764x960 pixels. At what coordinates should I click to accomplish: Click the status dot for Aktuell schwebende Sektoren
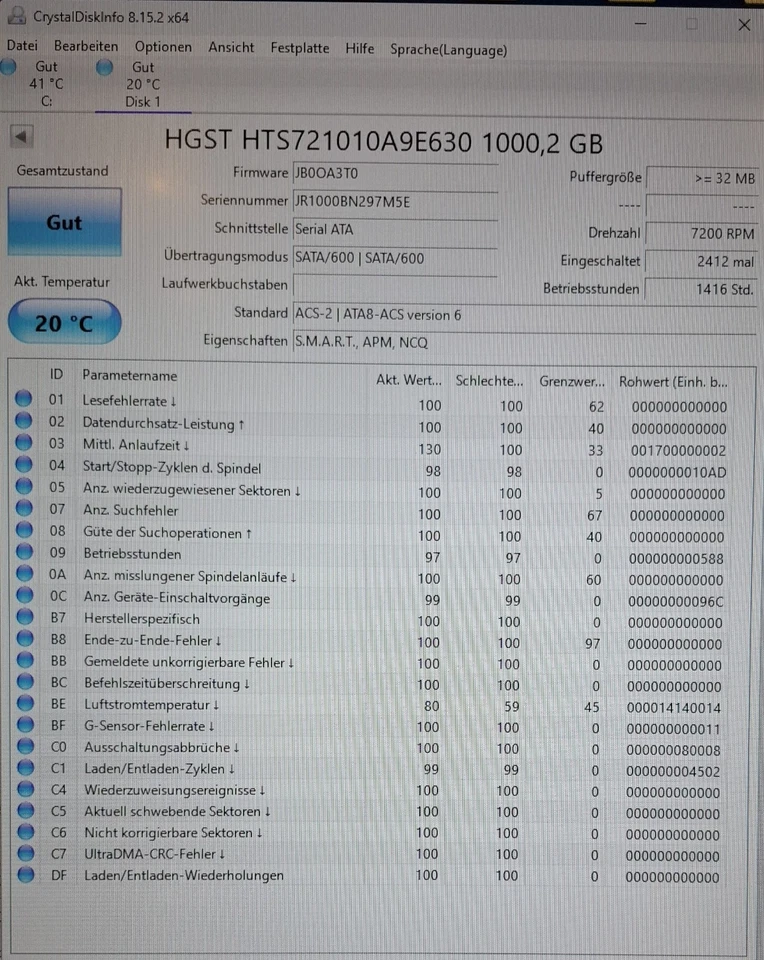(26, 810)
